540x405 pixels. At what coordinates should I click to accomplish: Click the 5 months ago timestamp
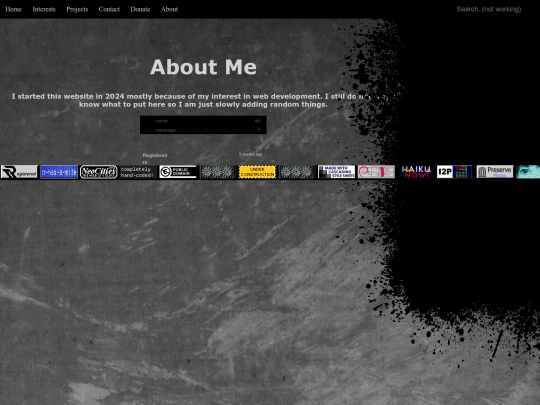click(x=250, y=154)
